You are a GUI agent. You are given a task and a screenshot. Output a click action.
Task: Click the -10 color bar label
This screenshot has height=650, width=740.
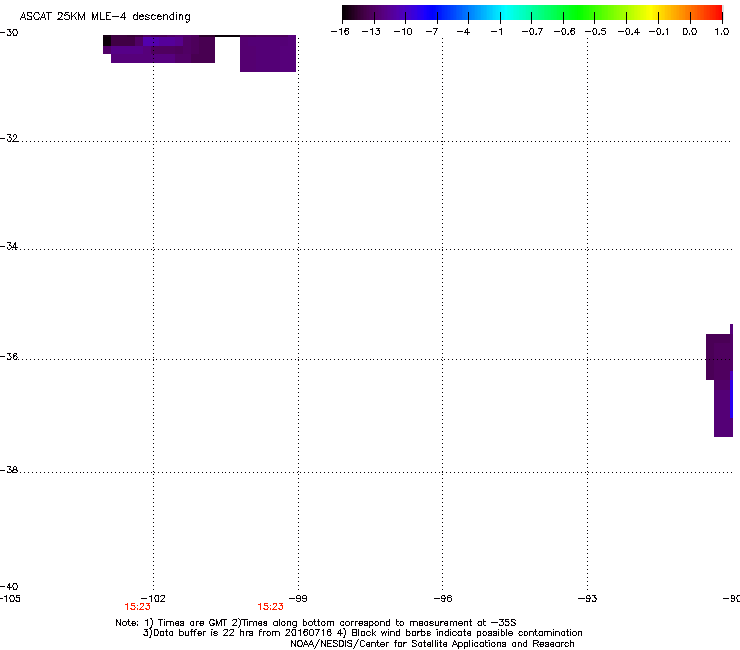click(403, 32)
